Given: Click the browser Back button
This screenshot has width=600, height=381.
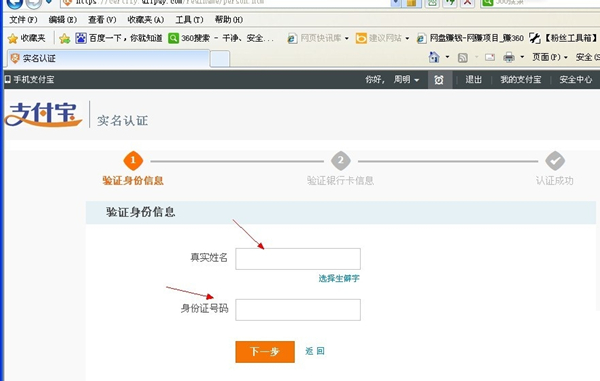Looking at the screenshot, I should click(15, 3).
